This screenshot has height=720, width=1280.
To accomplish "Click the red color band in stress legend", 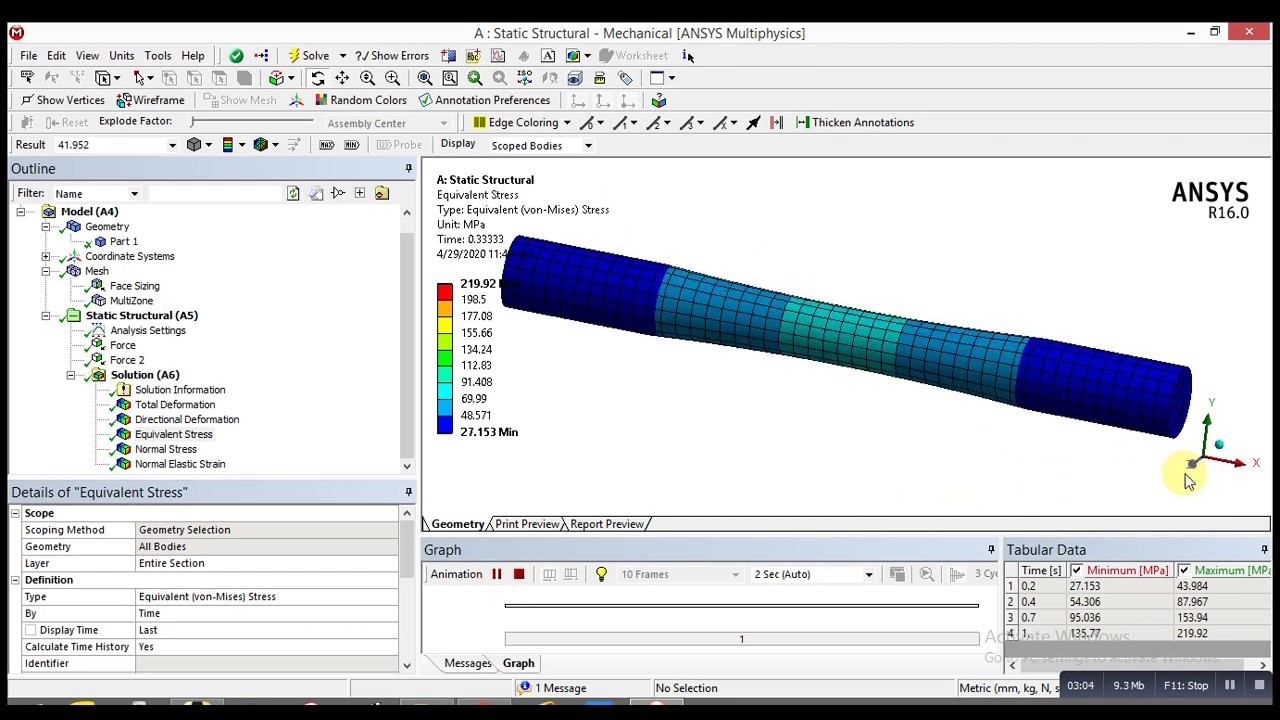I will pyautogui.click(x=445, y=291).
